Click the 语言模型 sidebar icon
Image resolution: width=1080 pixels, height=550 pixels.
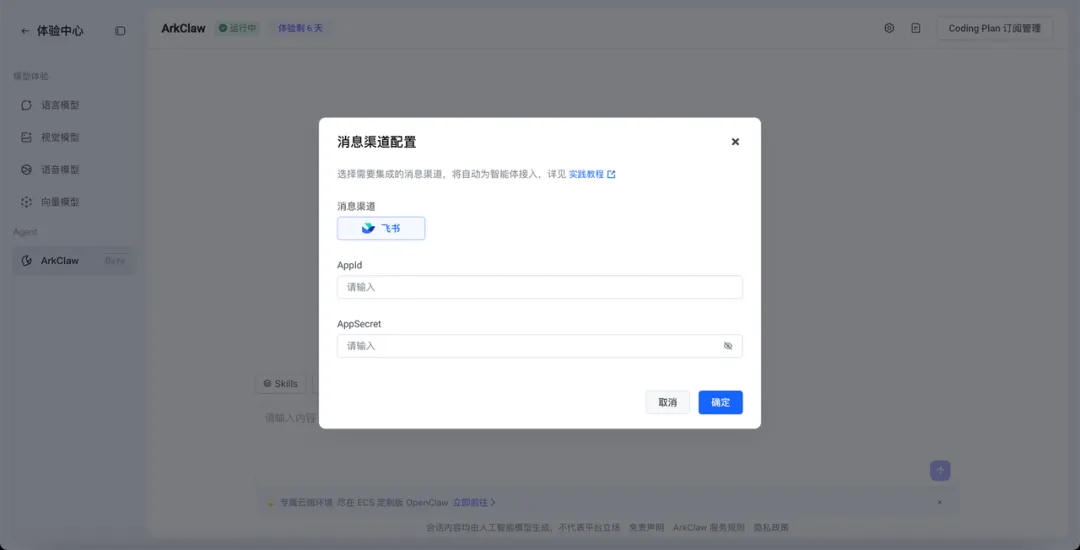tap(26, 105)
